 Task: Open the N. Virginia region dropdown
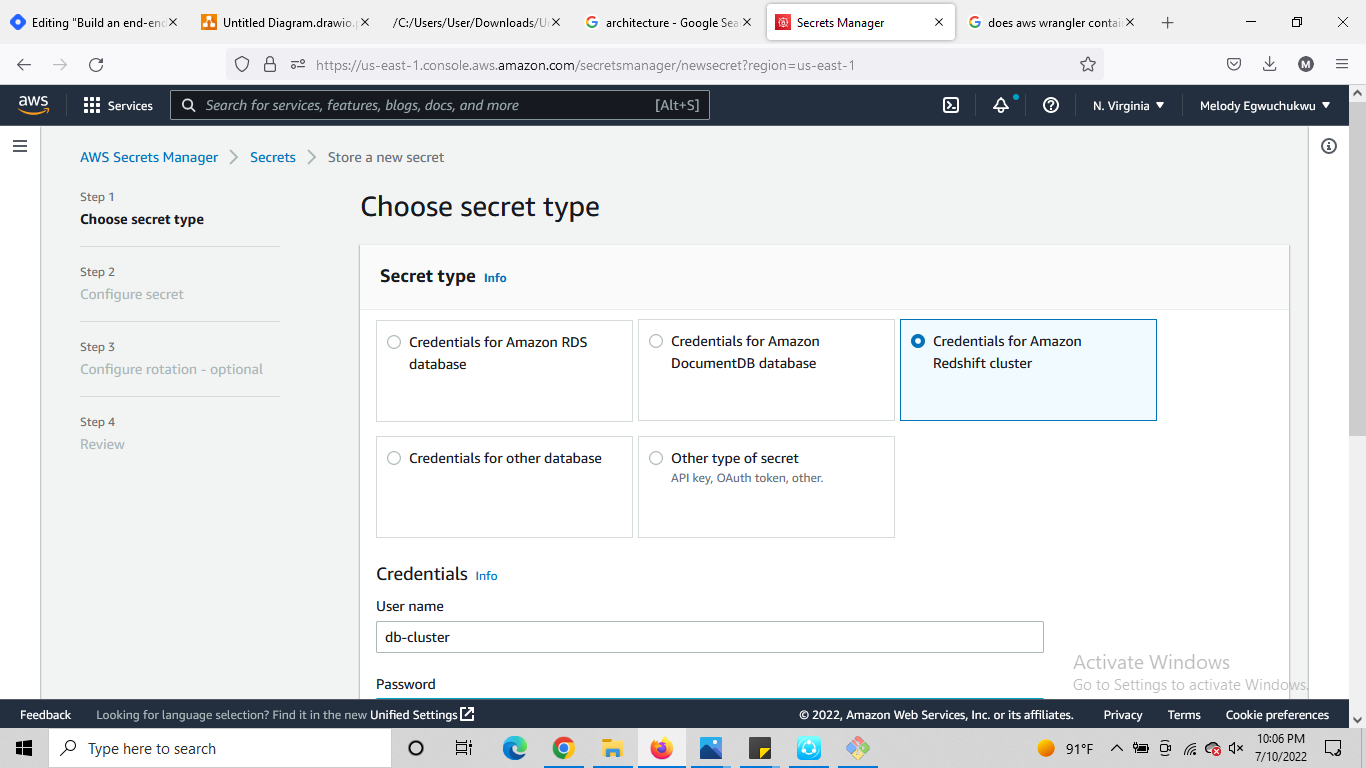click(x=1128, y=105)
